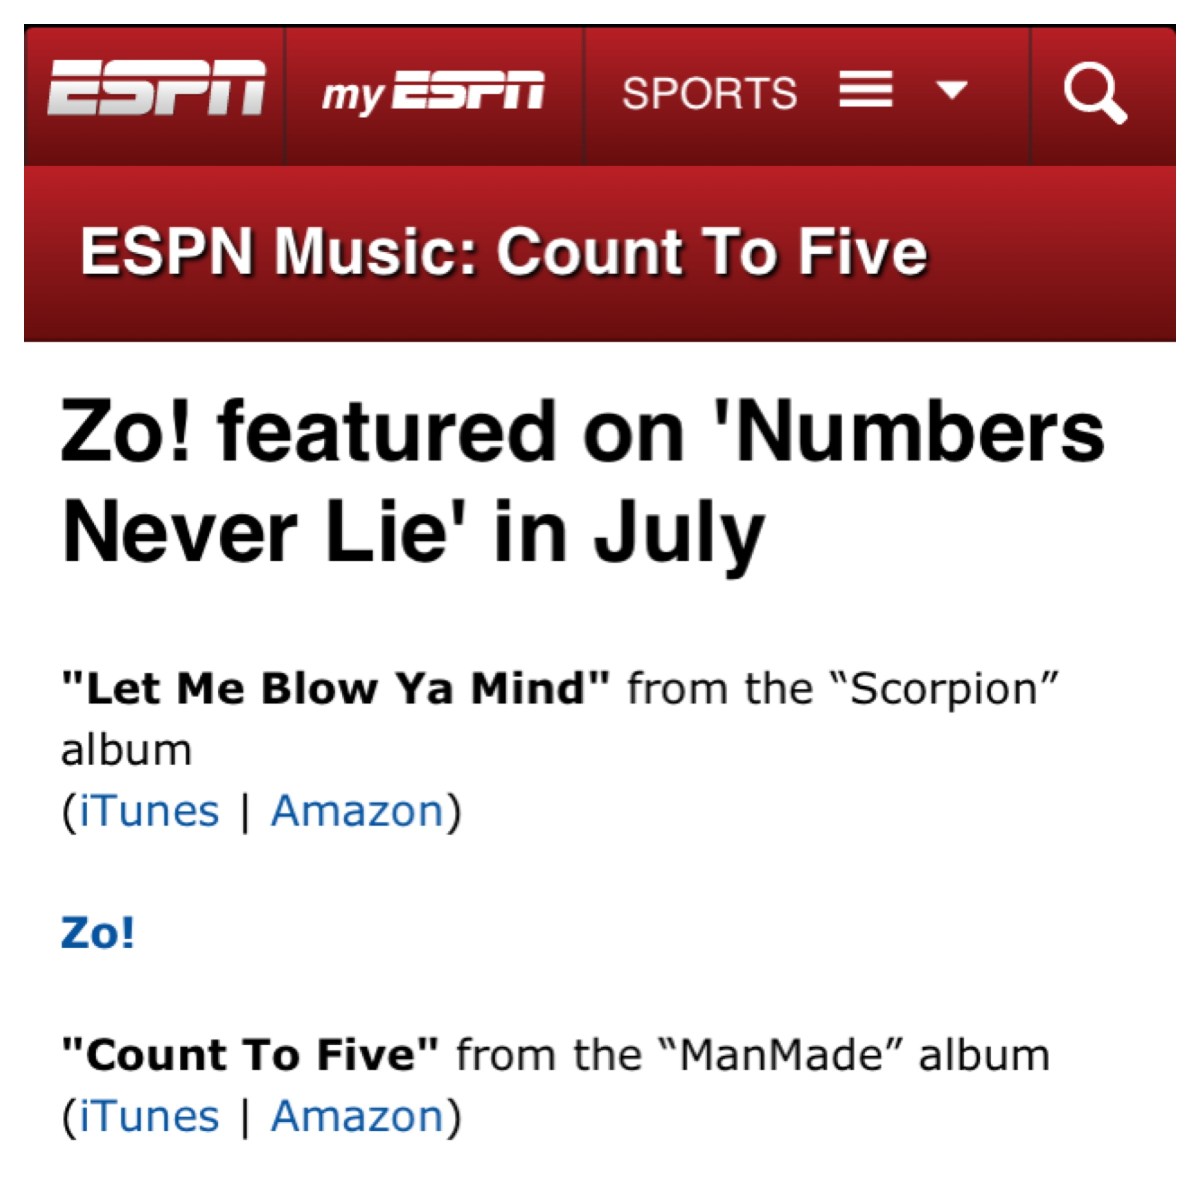This screenshot has height=1200, width=1200.
Task: Click the separator bar under the Scorpion entry
Action: coord(245,812)
